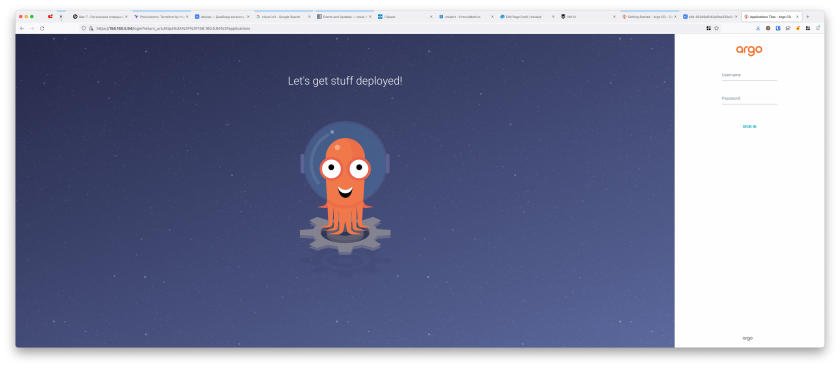Click the browser forward arrow
Screen dimensions: 840x368
[x=32, y=28]
